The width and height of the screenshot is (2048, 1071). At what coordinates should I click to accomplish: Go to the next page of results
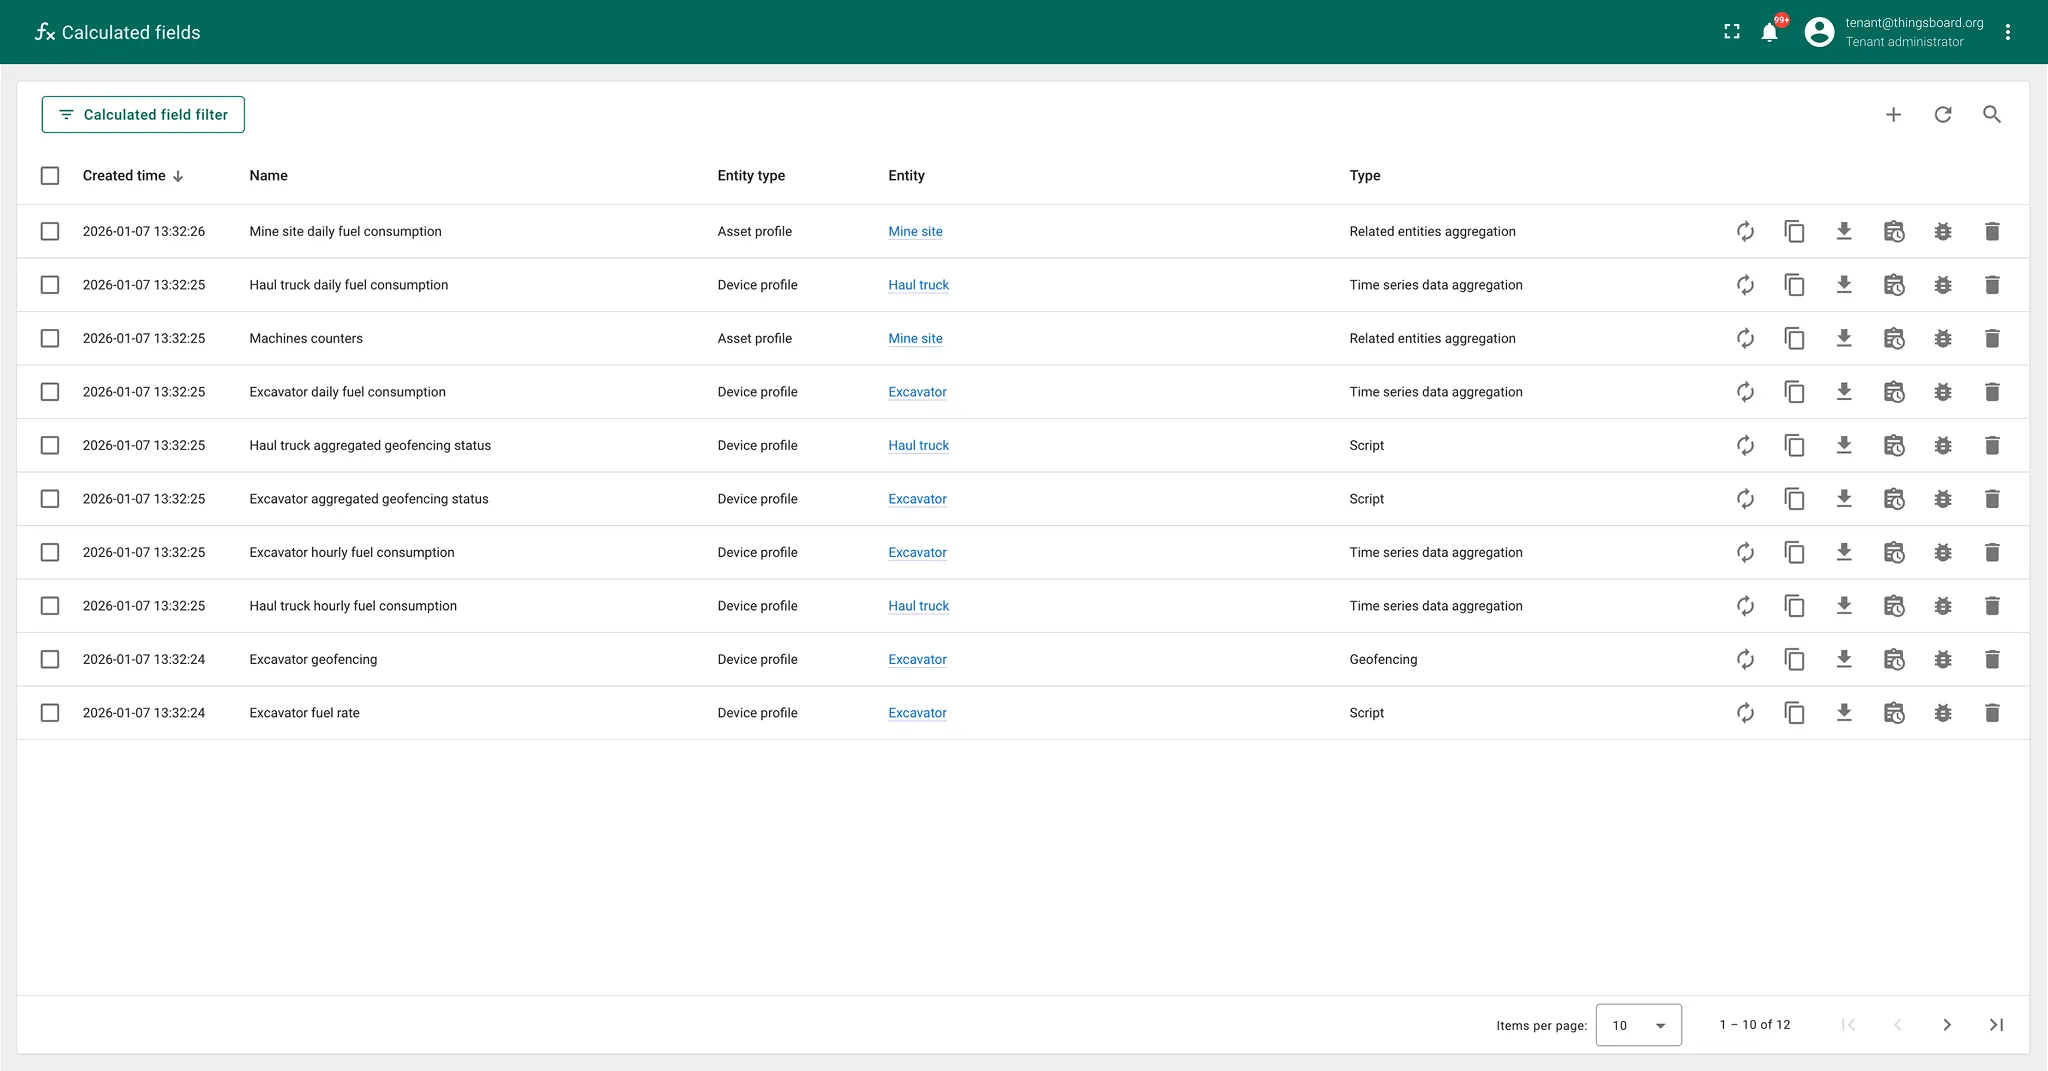(x=1946, y=1025)
